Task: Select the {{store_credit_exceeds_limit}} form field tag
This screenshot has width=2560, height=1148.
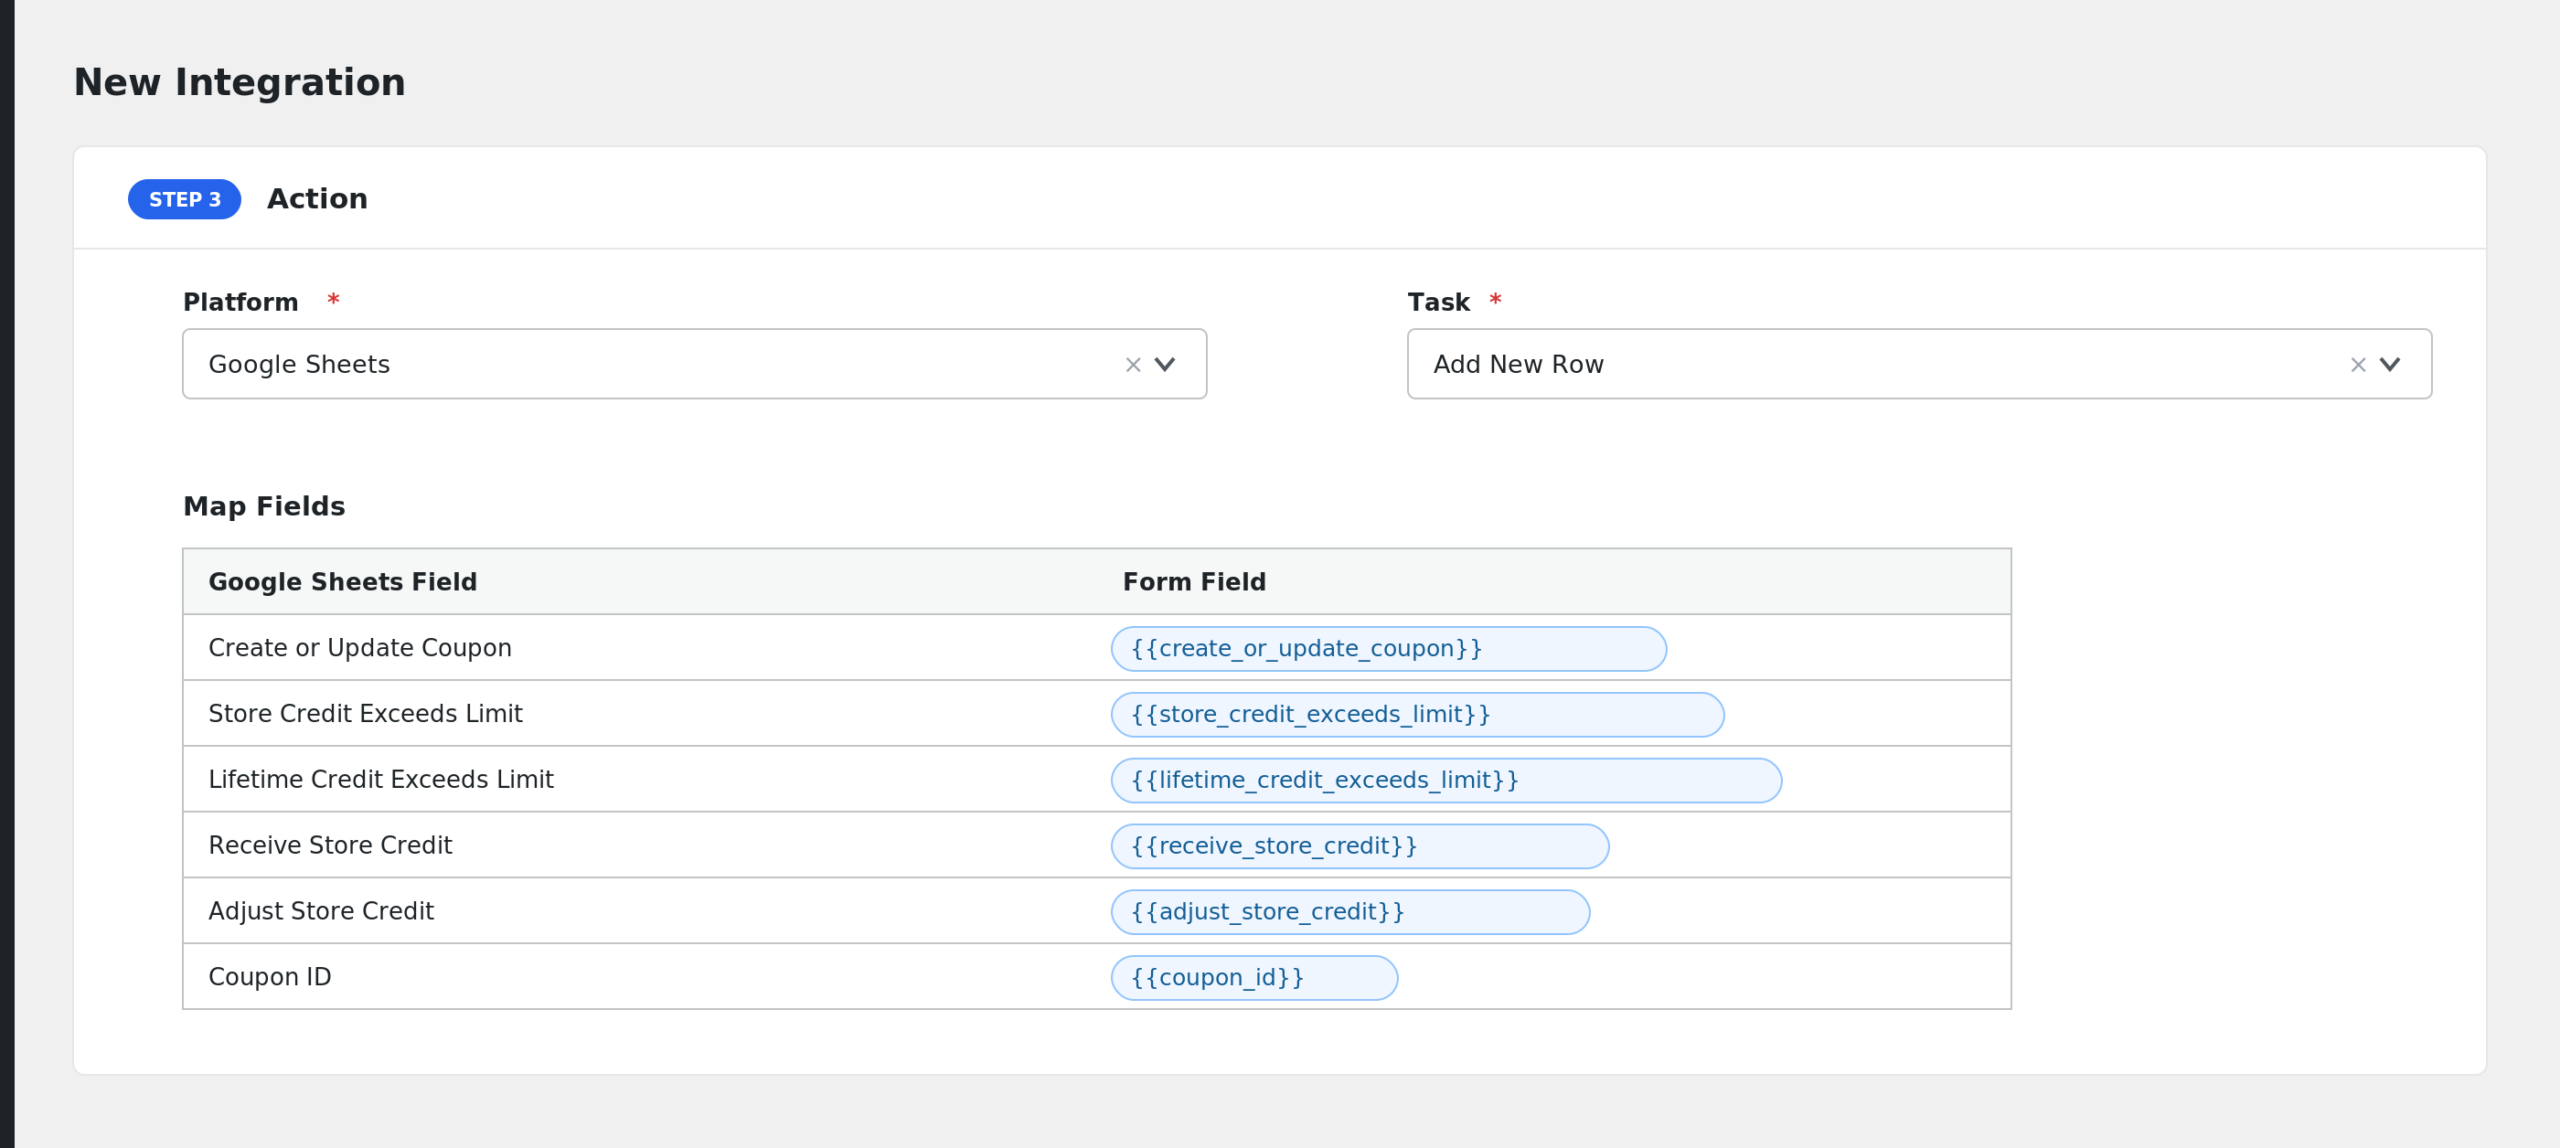Action: coord(1417,715)
